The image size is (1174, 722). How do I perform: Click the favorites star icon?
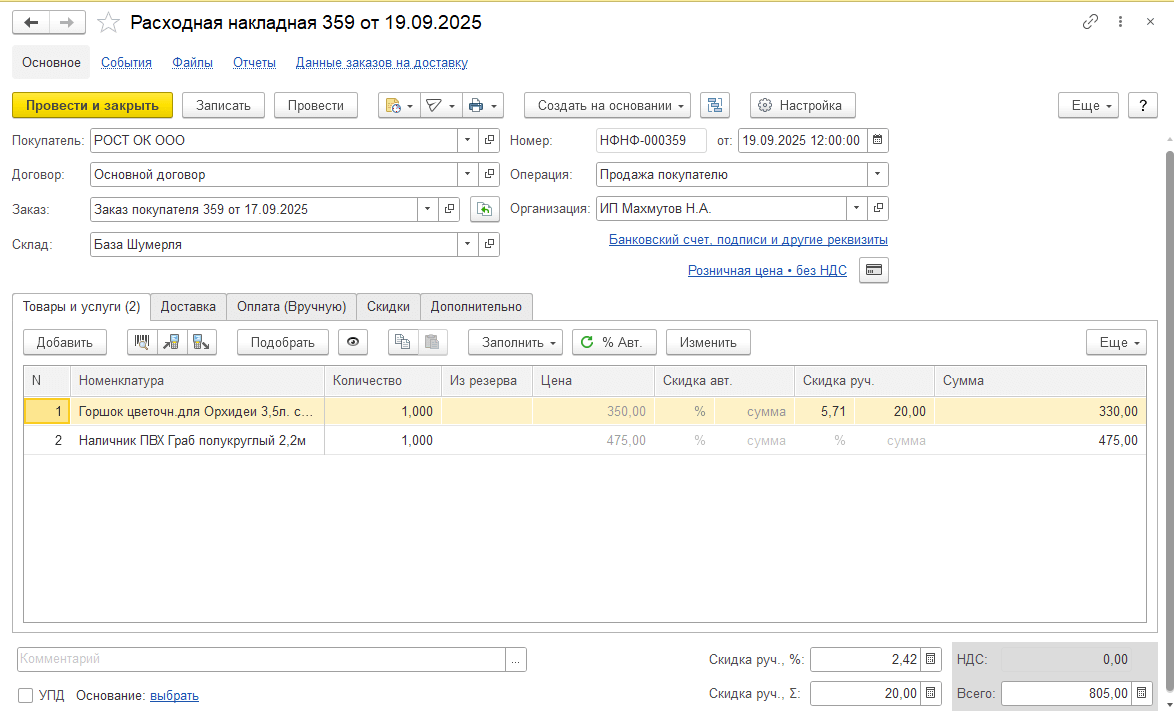(x=109, y=22)
